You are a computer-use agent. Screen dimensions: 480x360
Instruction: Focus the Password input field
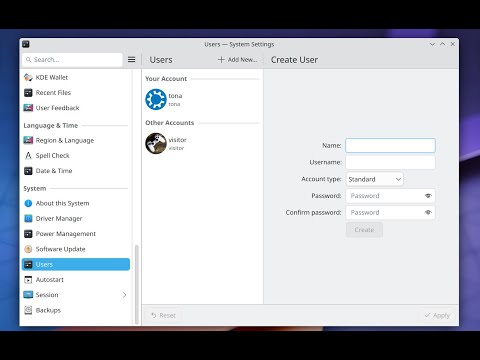pos(390,196)
